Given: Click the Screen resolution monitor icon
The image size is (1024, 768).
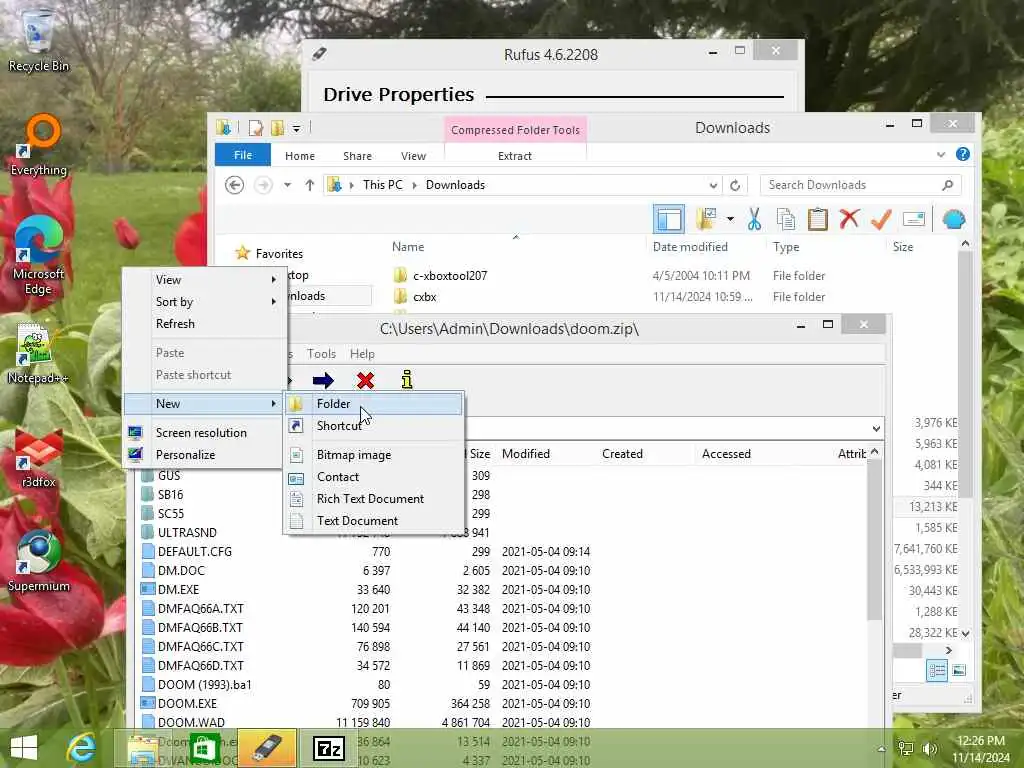Looking at the screenshot, I should click(136, 432).
